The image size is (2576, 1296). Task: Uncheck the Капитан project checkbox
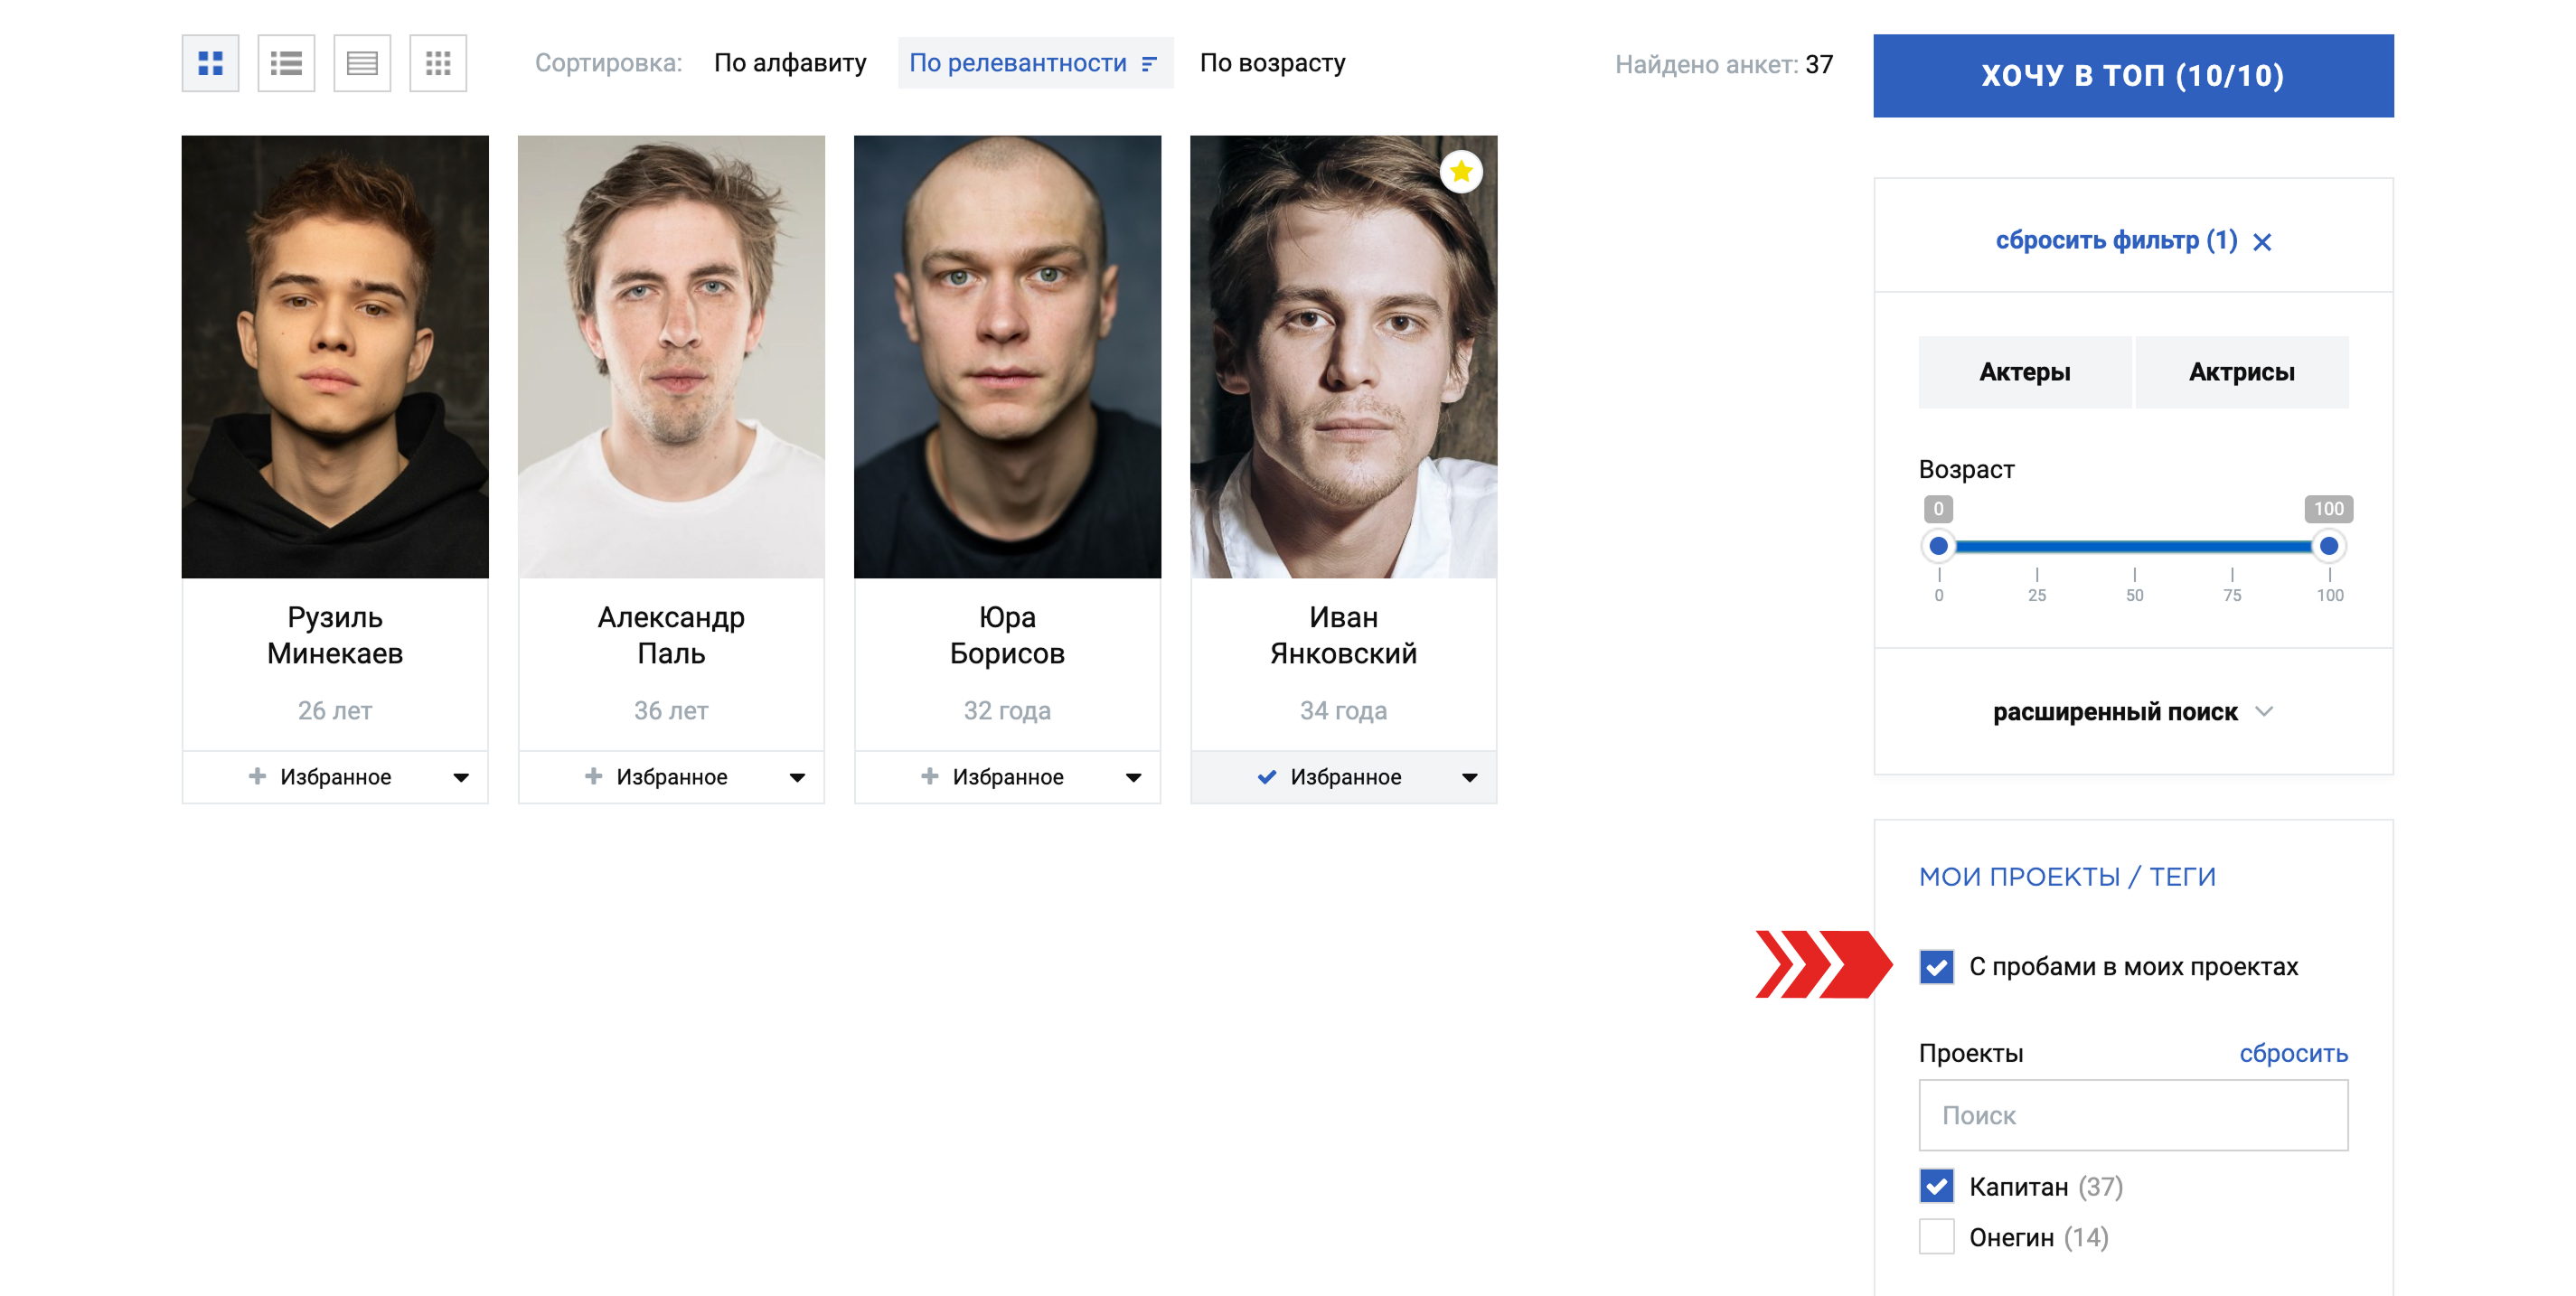pyautogui.click(x=1937, y=1186)
